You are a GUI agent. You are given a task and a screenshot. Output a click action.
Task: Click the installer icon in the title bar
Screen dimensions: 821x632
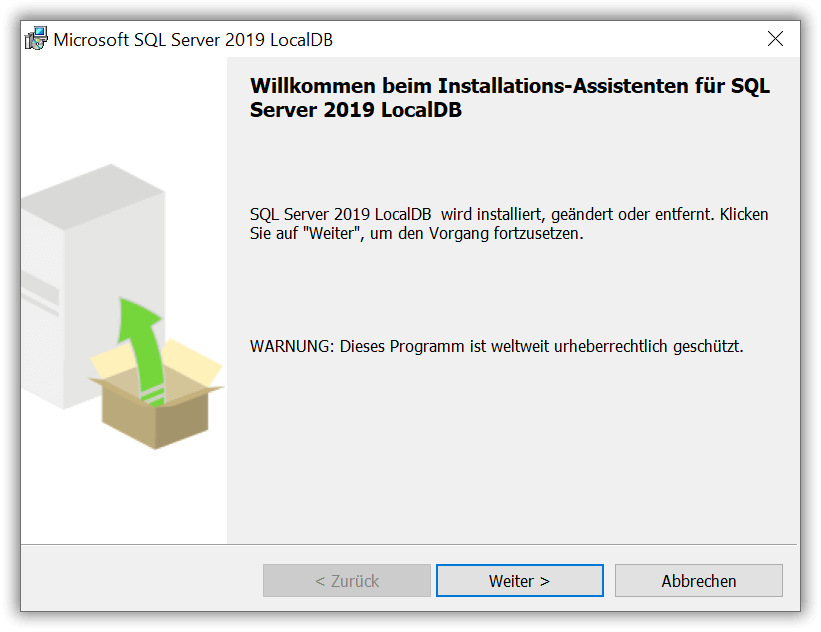36,39
